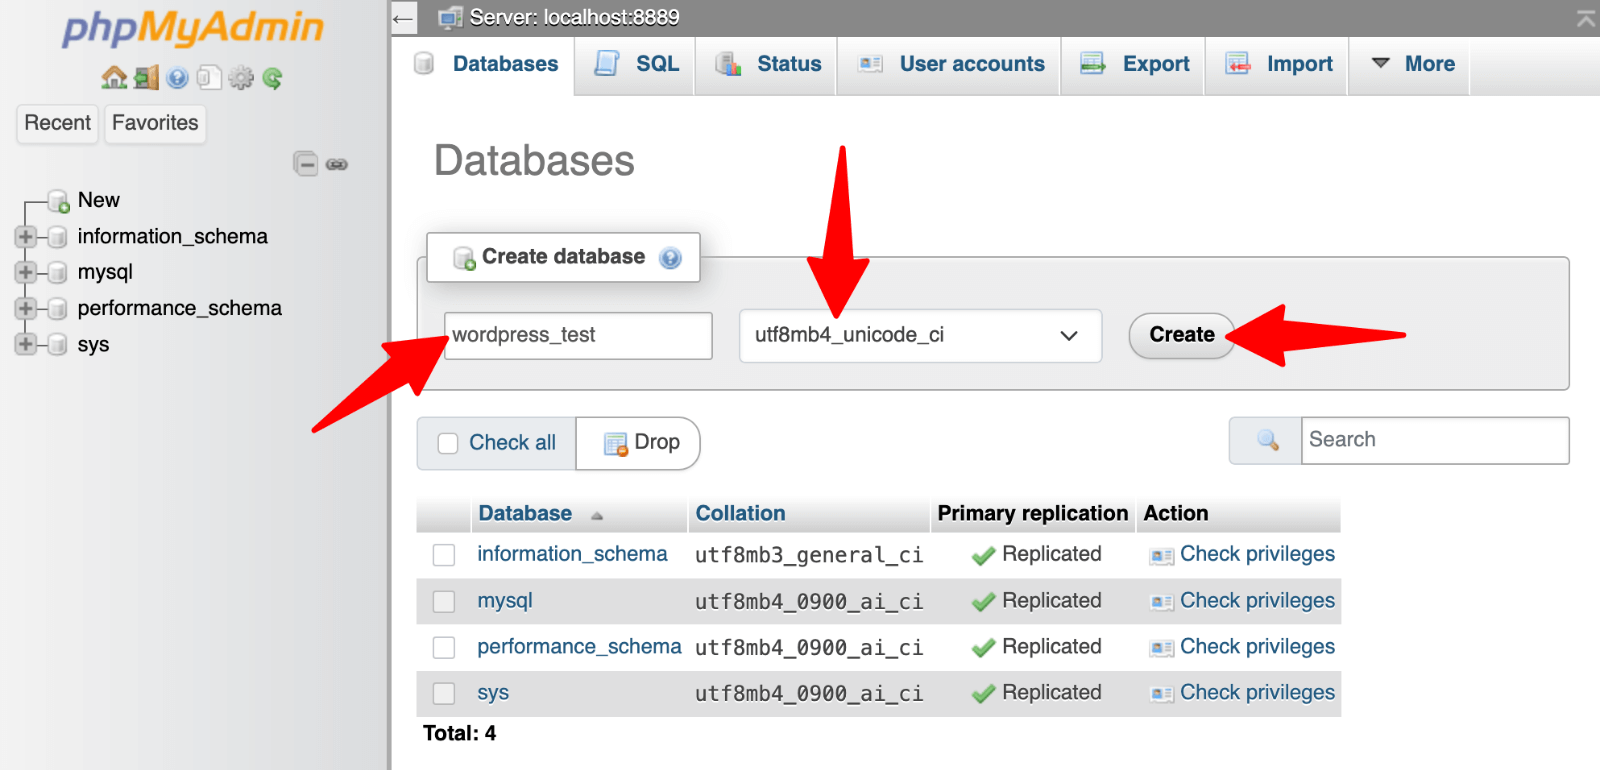The image size is (1600, 770).
Task: Switch to the Status tab
Action: tap(767, 65)
